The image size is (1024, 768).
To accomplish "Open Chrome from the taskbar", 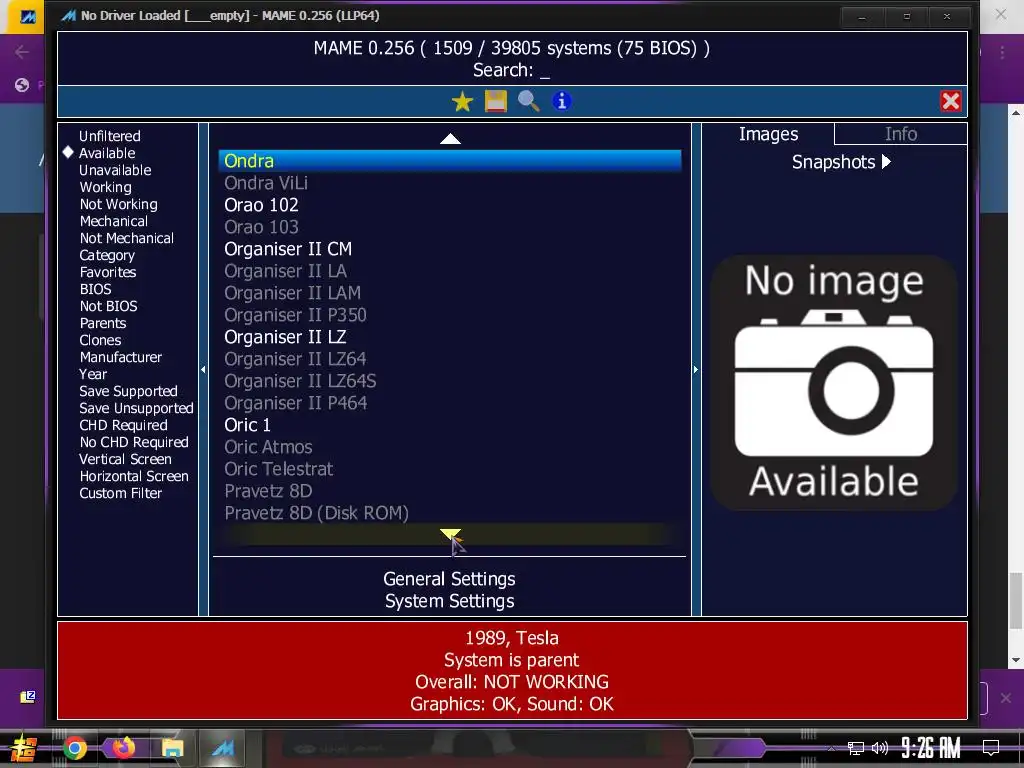I will tap(74, 748).
